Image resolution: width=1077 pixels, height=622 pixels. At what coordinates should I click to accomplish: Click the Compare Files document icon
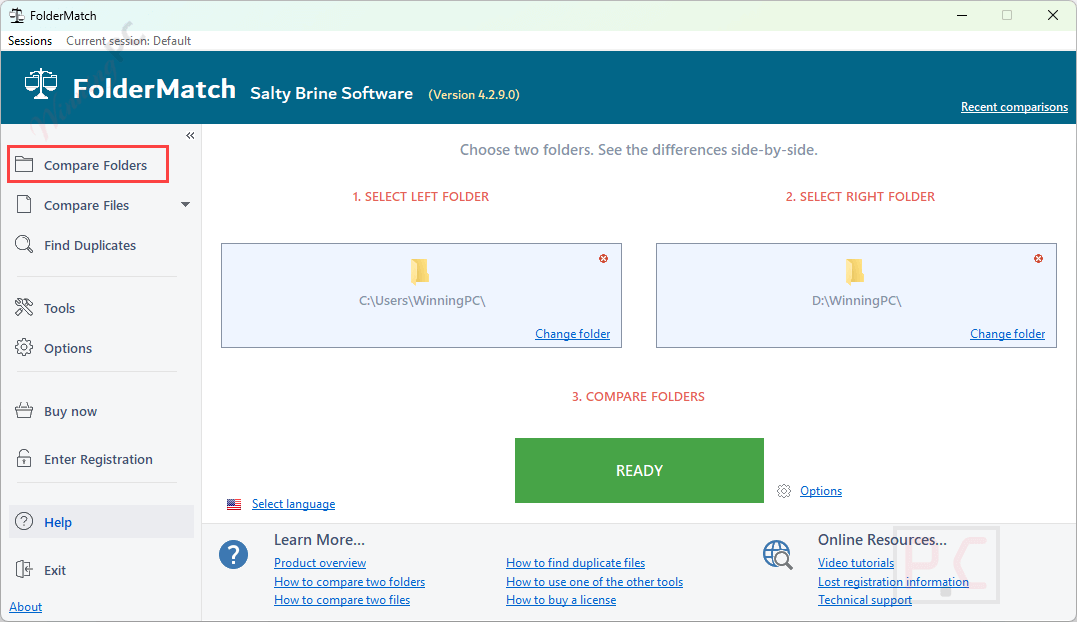[x=24, y=205]
